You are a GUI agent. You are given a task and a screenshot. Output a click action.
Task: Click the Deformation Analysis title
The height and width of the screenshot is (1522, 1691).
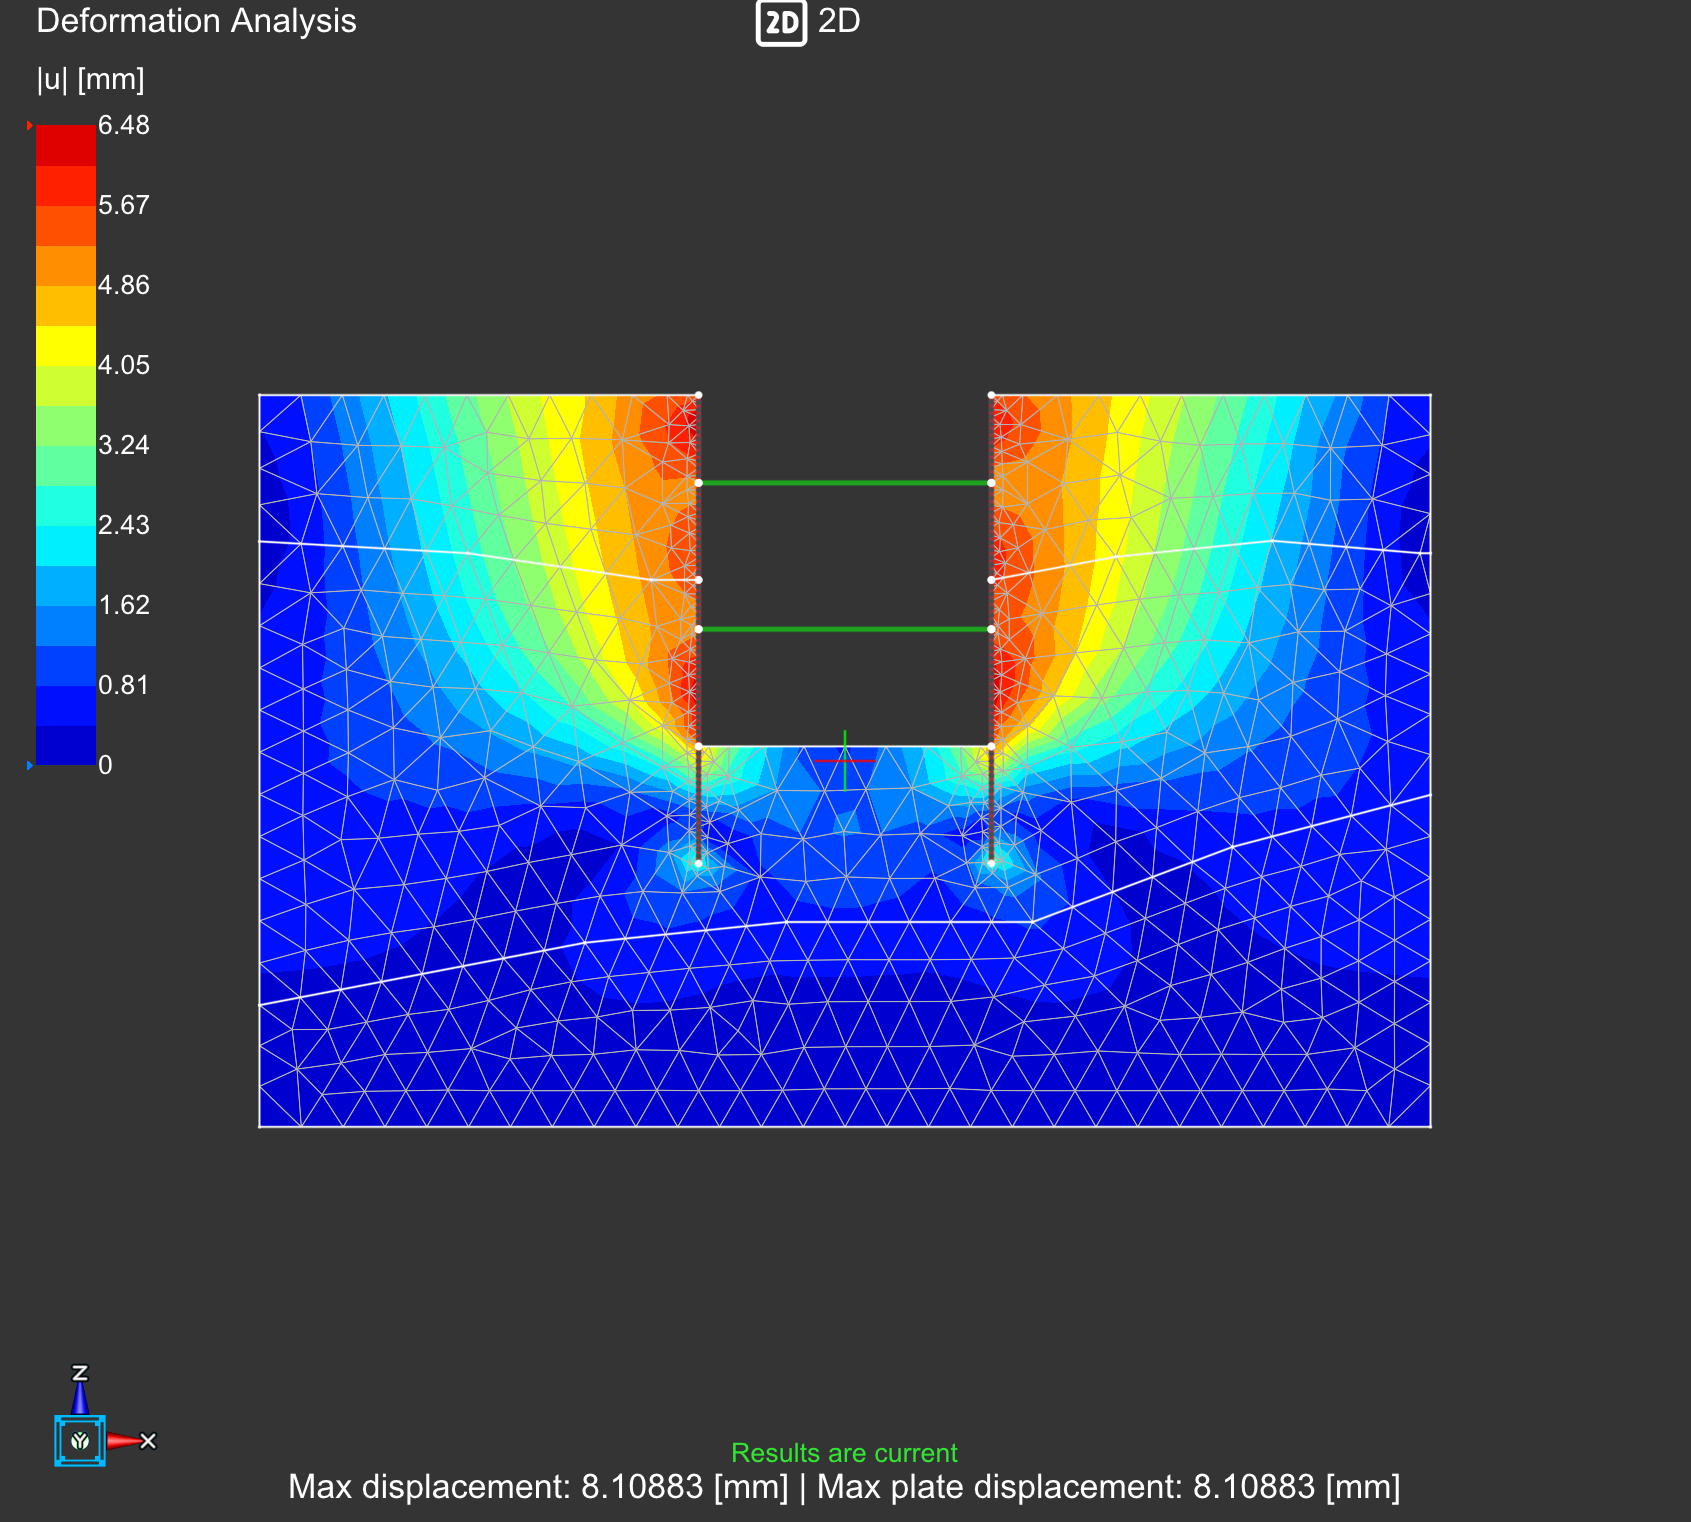click(196, 21)
